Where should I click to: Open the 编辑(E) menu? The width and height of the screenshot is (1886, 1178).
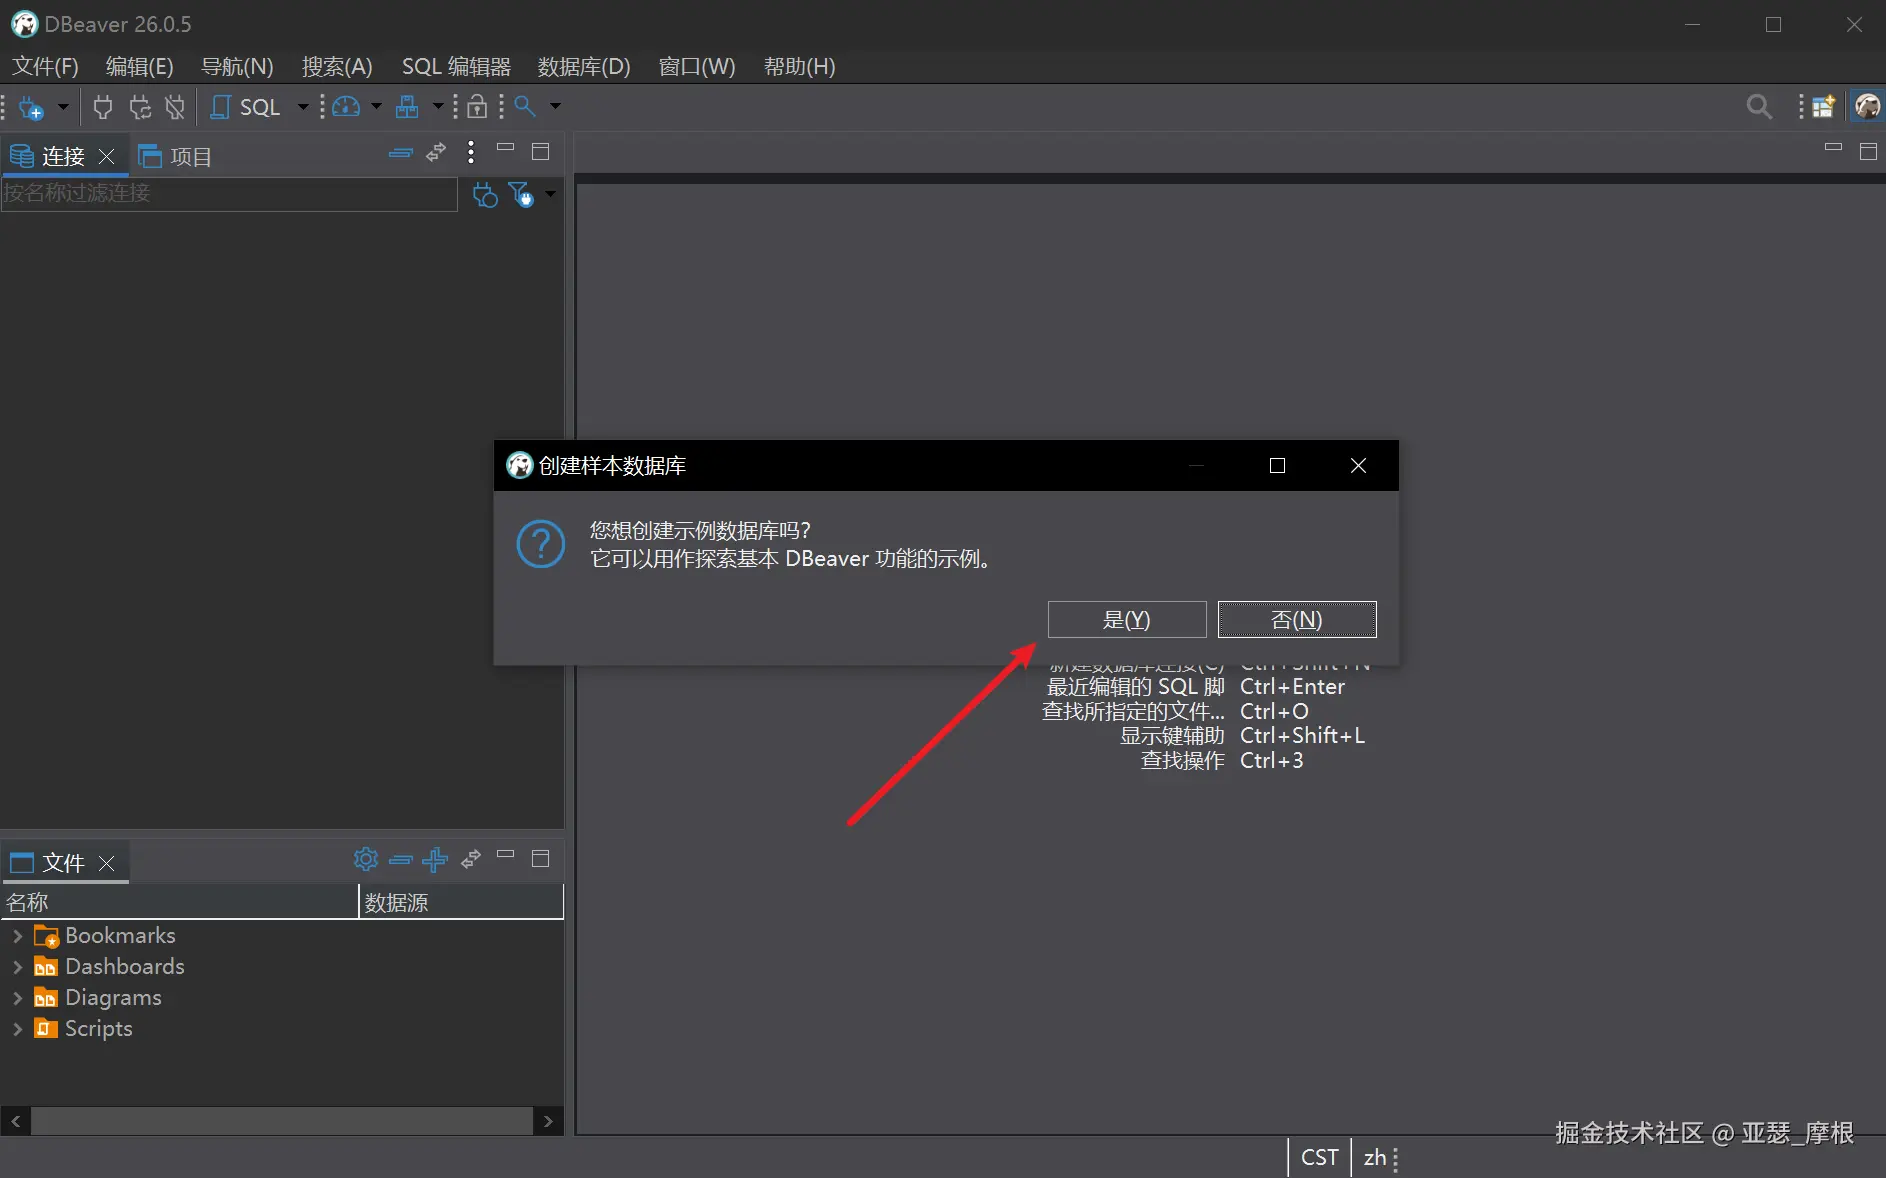(x=140, y=67)
